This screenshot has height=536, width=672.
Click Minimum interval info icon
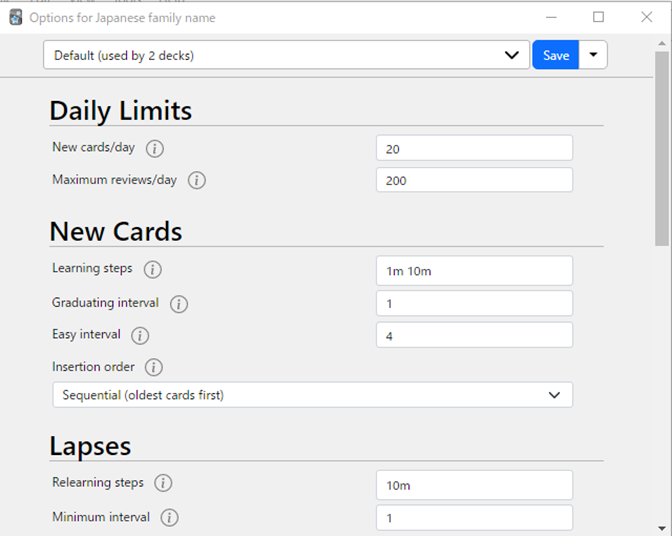[x=169, y=518]
